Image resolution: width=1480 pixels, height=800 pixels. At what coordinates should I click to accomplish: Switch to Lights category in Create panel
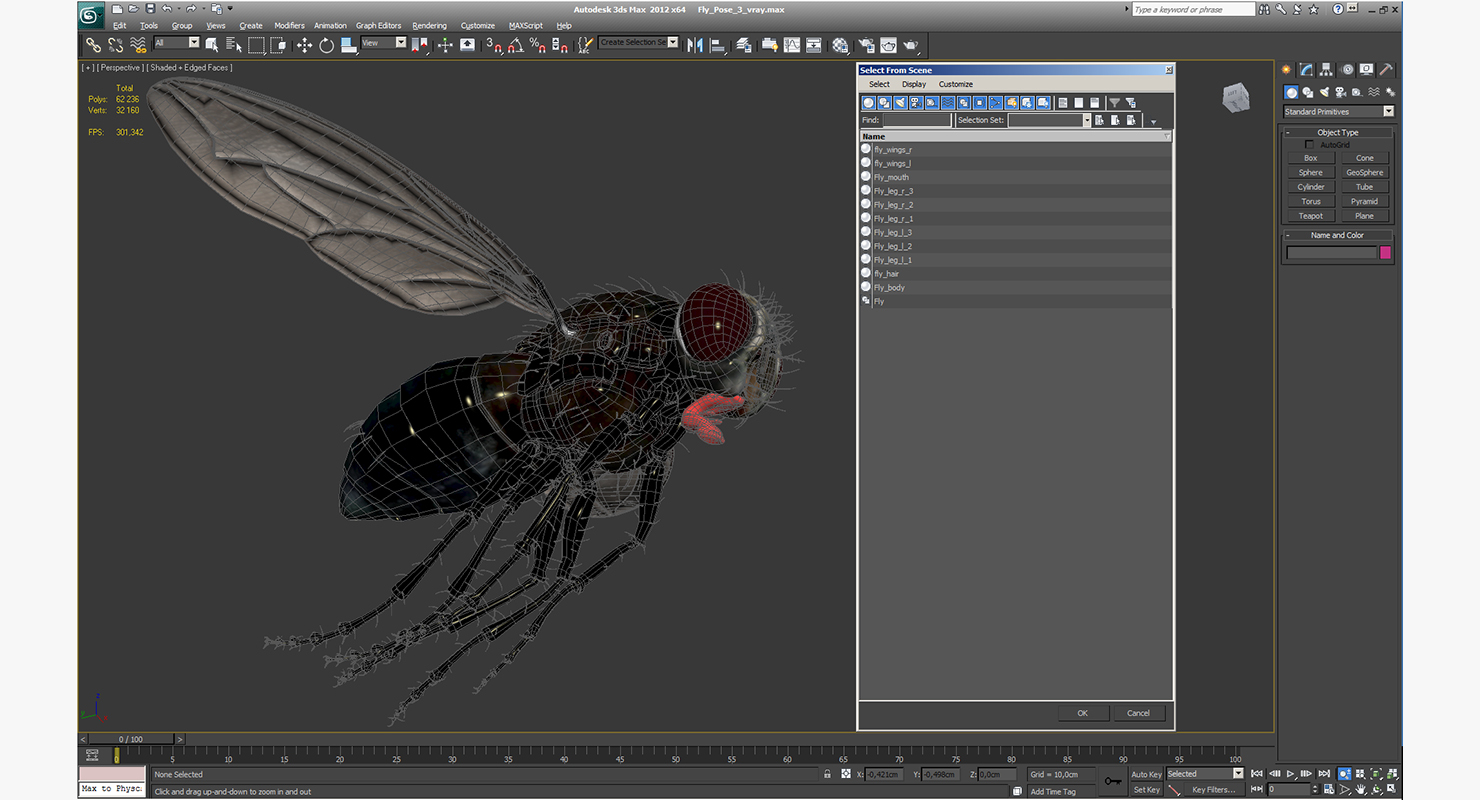pos(1323,92)
